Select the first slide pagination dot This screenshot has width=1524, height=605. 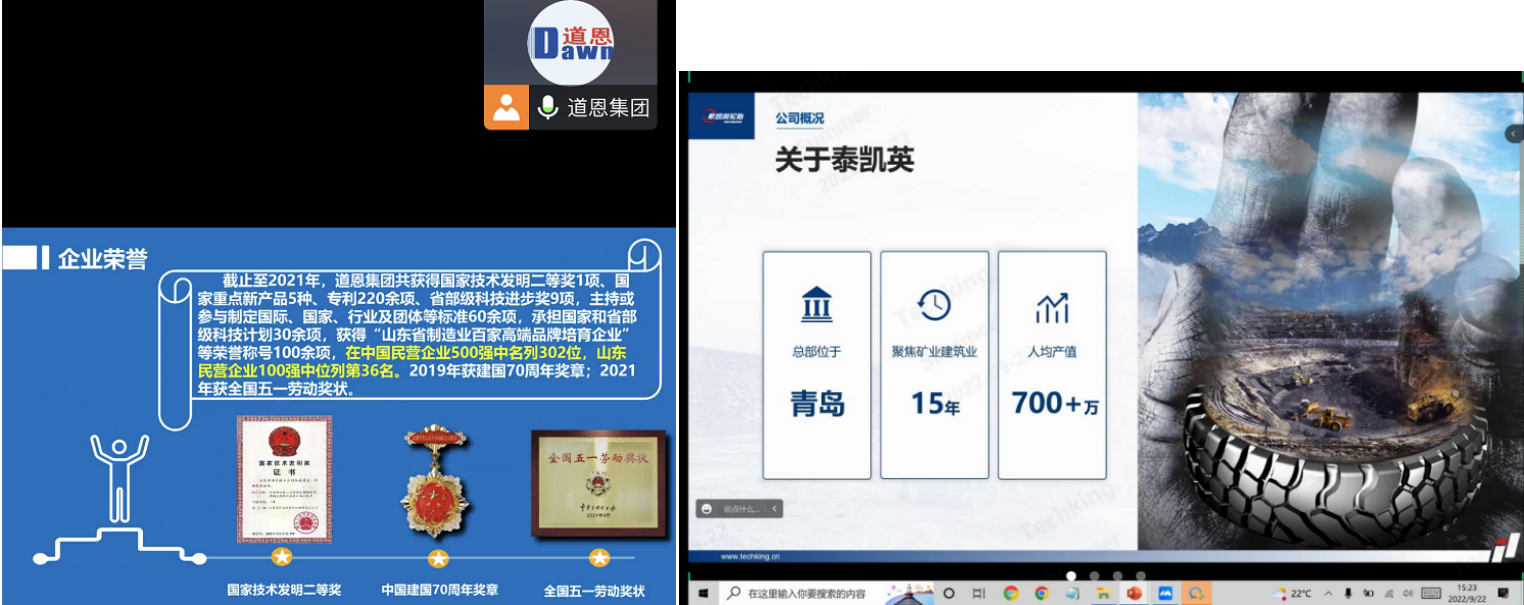pos(1071,576)
